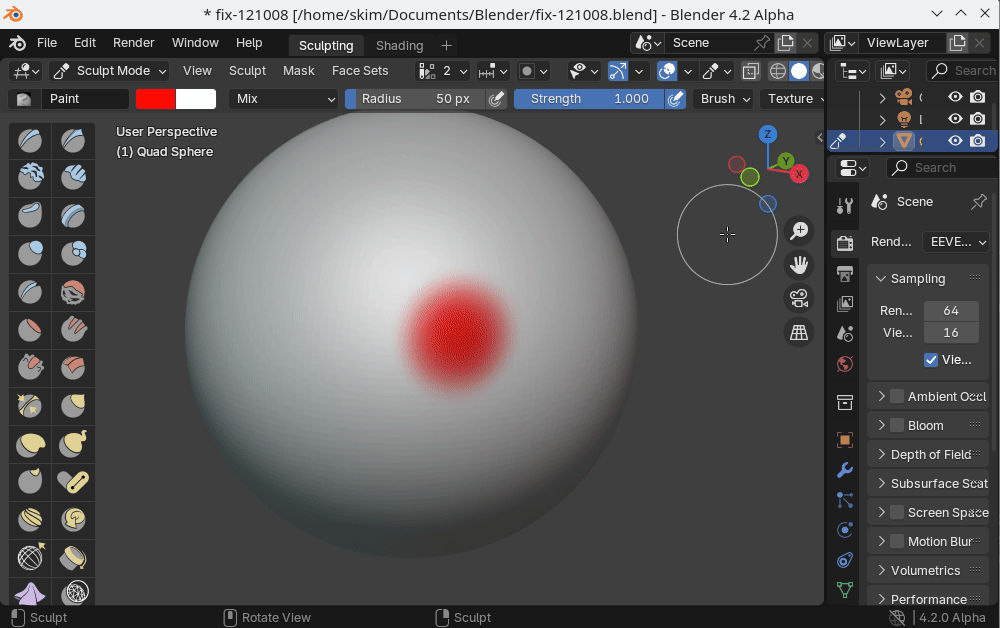Select the Pinch brush tool

pos(30,405)
